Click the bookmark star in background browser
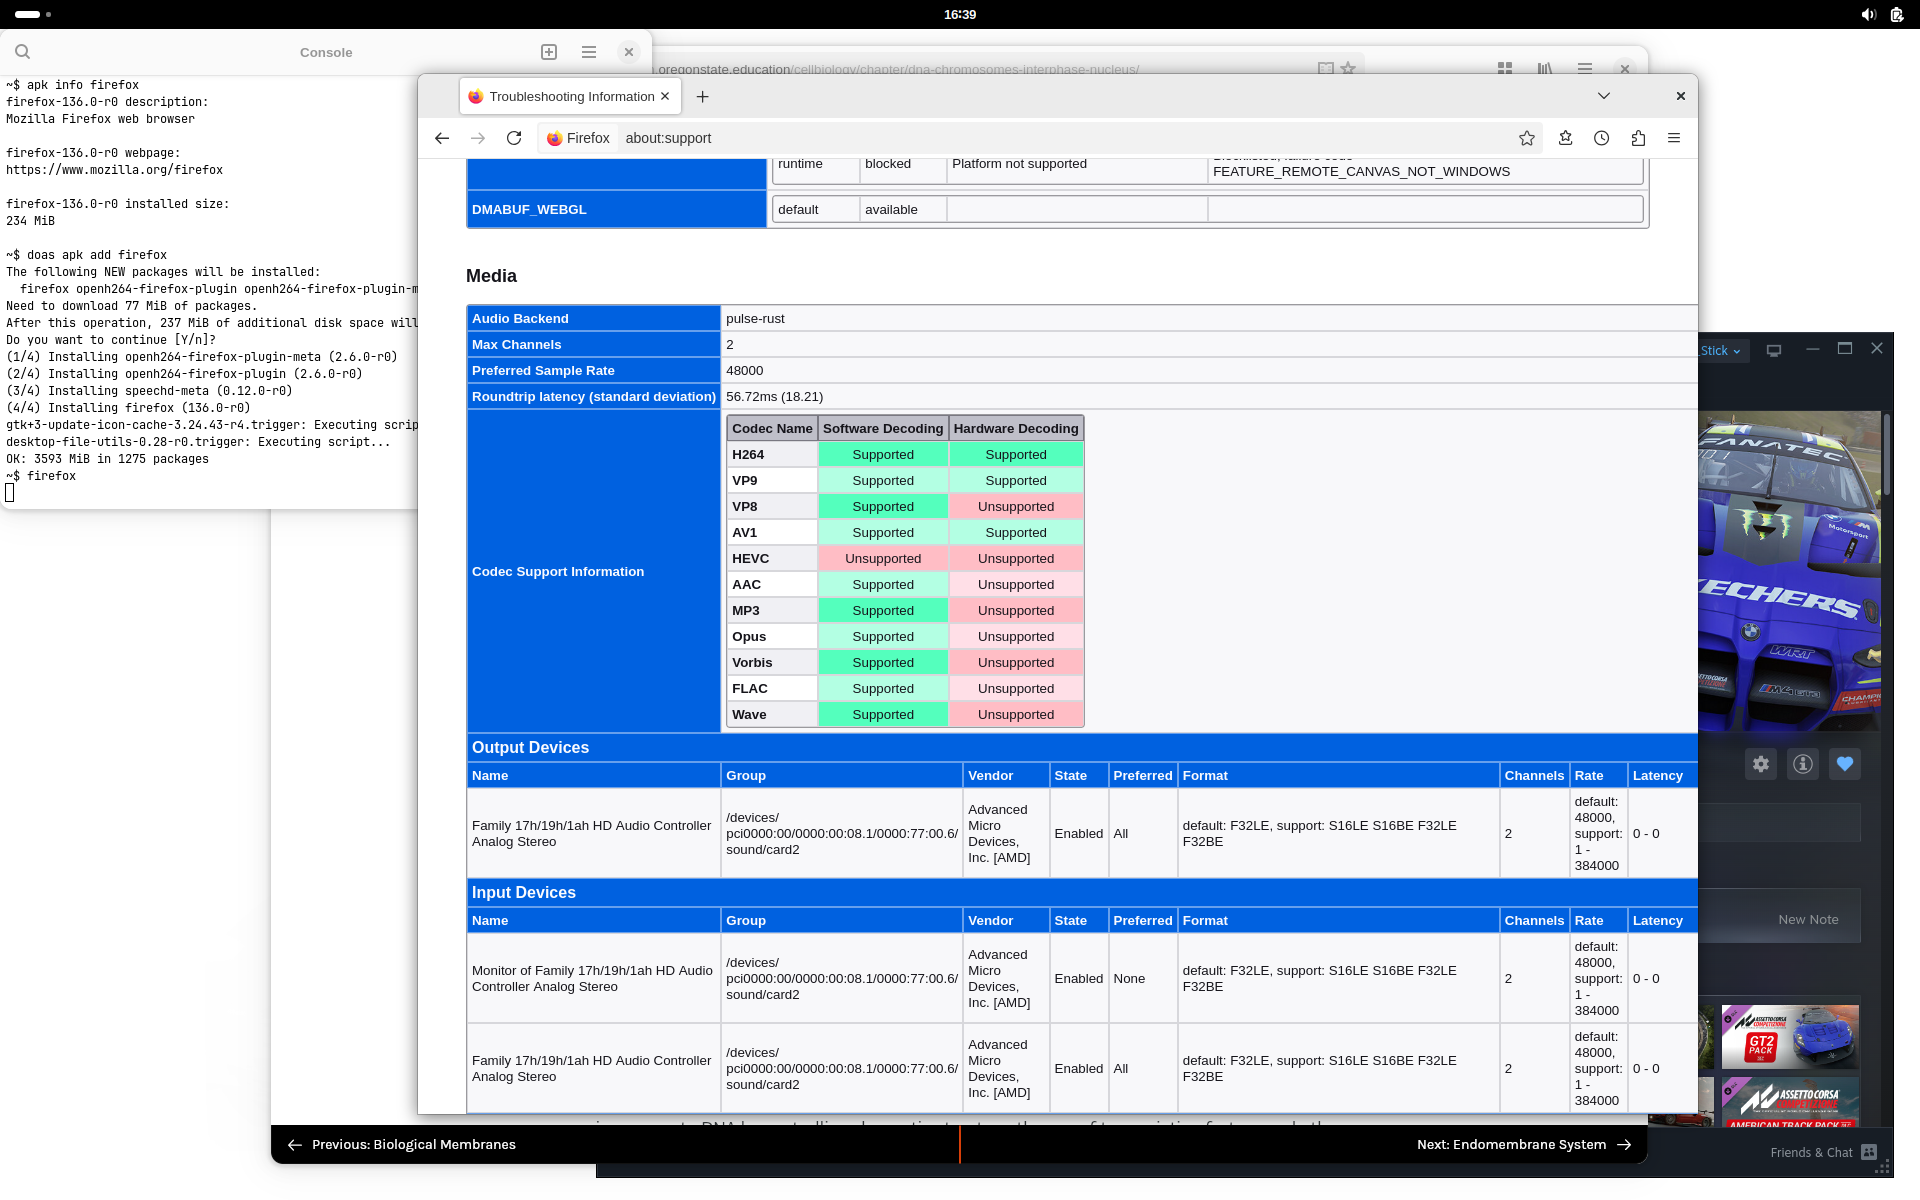 [1348, 68]
